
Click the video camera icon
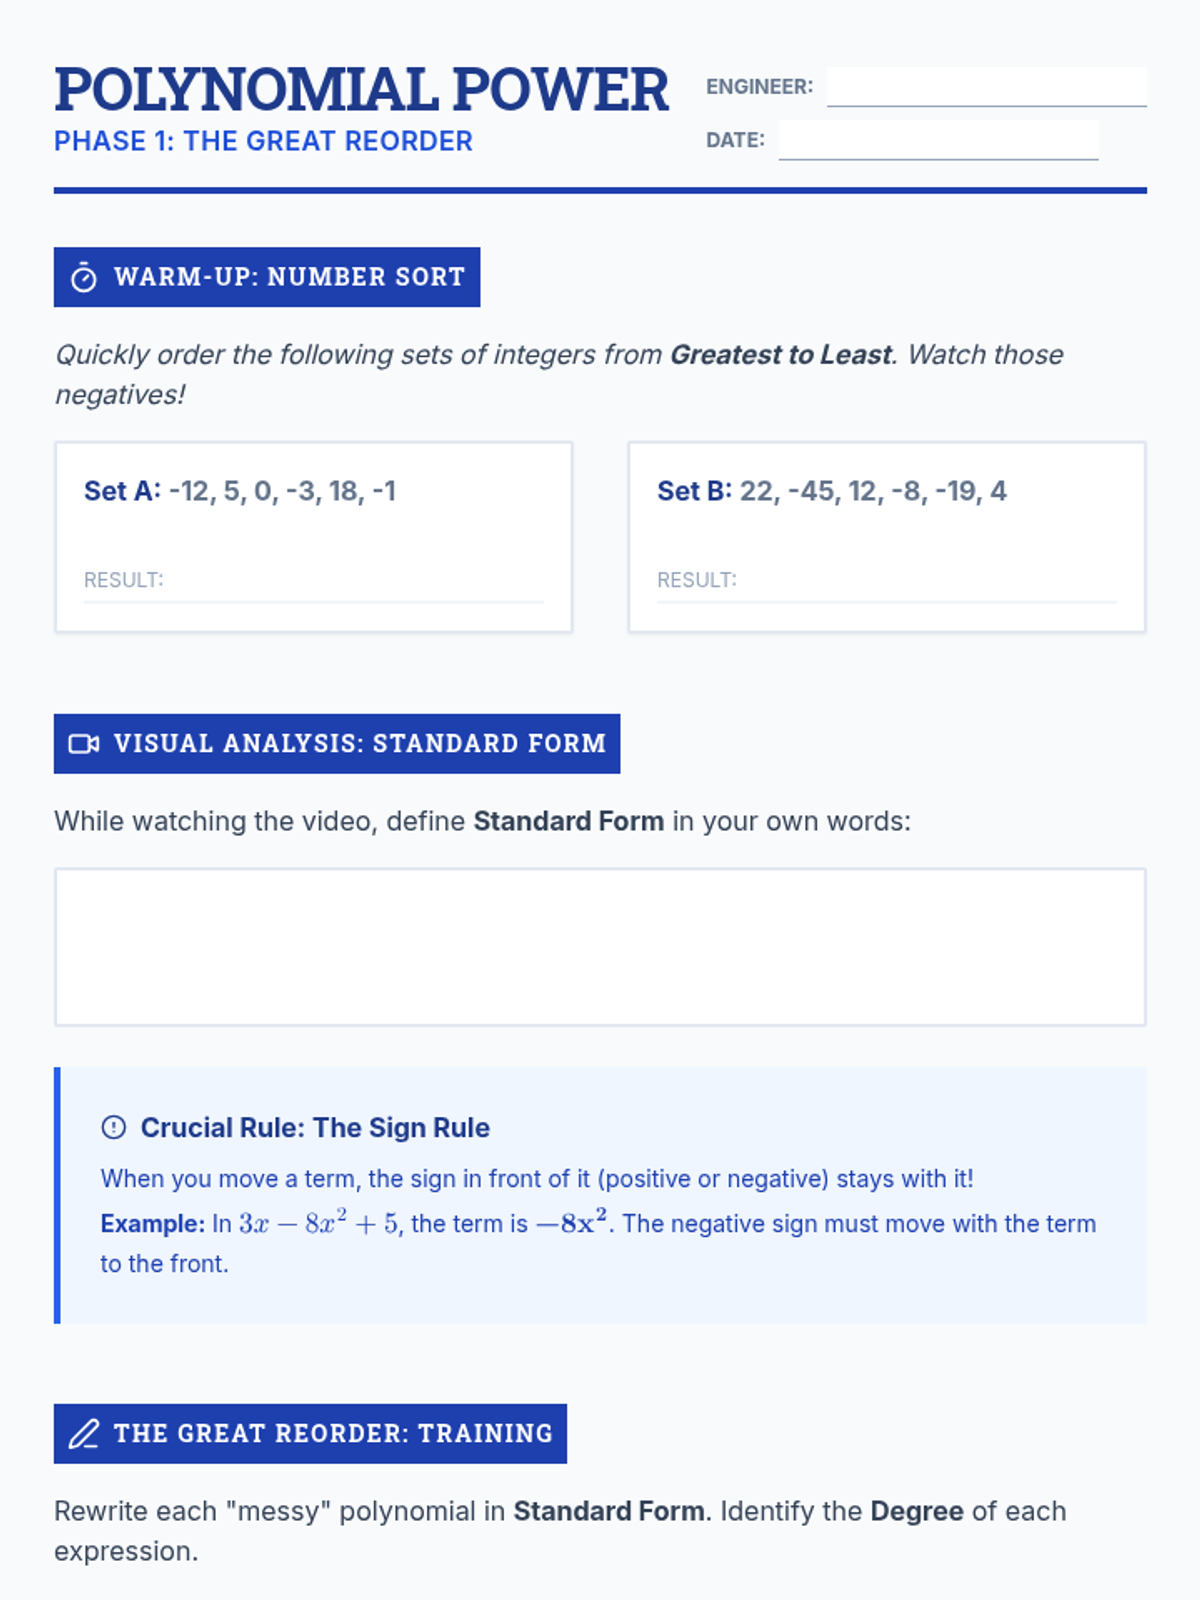click(84, 744)
